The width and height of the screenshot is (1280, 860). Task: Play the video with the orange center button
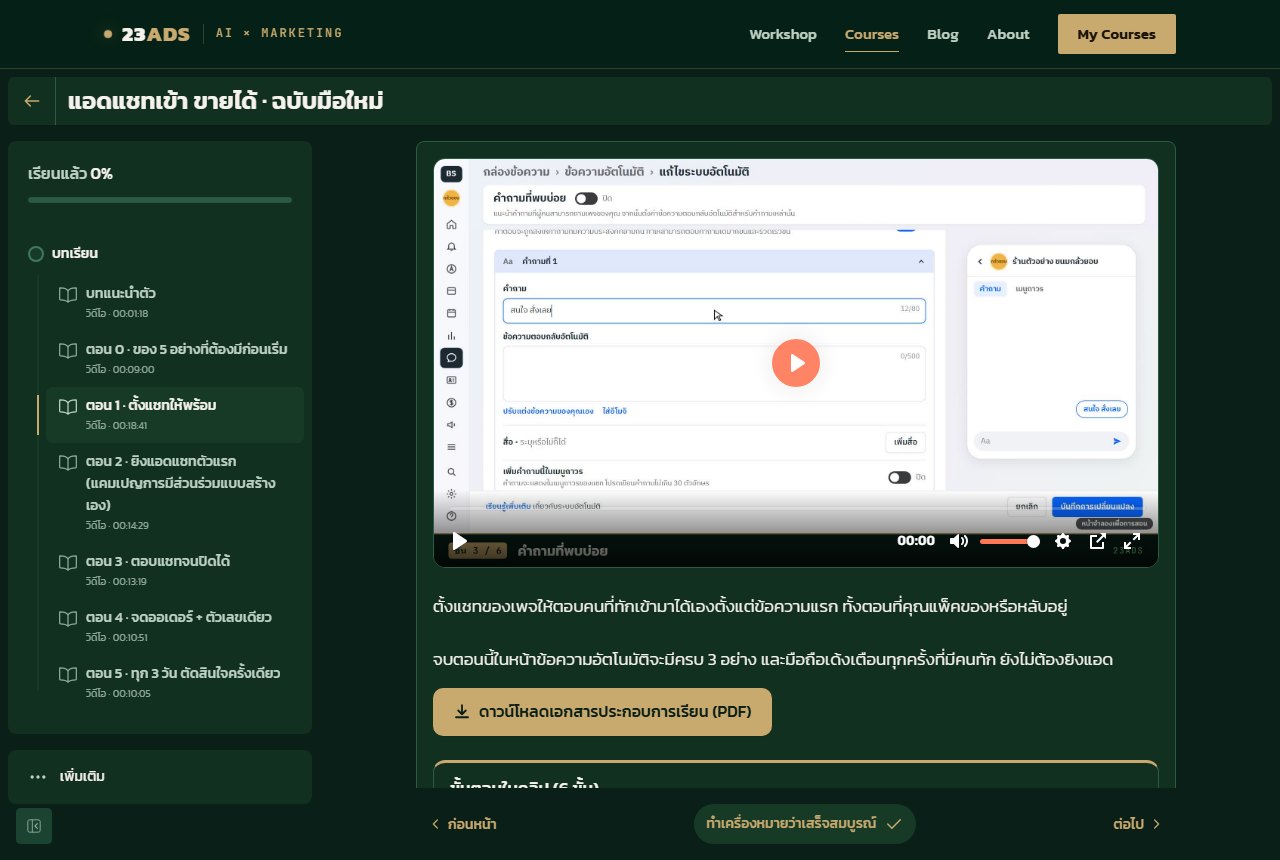(796, 363)
